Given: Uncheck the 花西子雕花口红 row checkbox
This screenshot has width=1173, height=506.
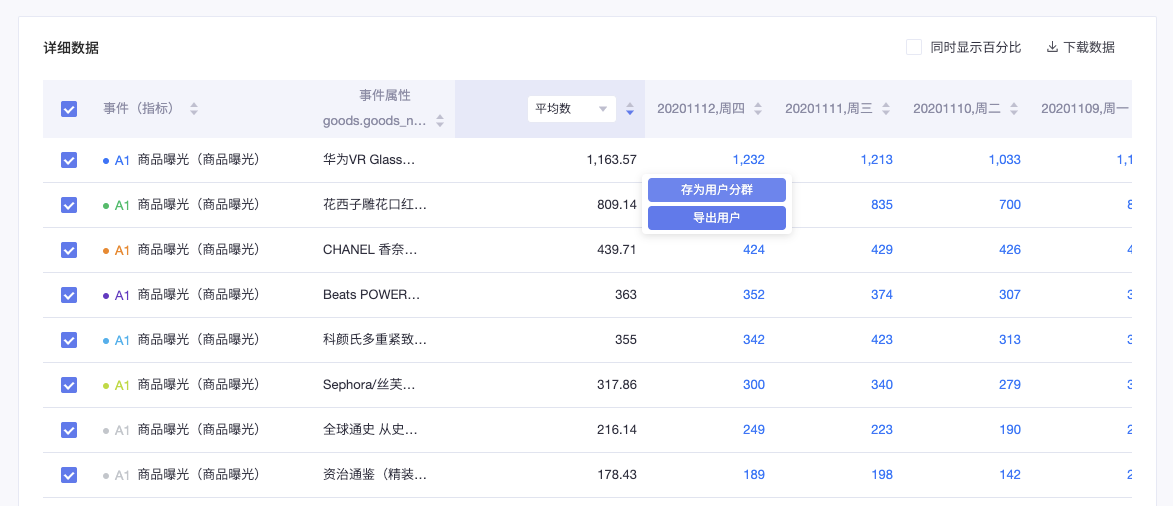Looking at the screenshot, I should coord(69,205).
